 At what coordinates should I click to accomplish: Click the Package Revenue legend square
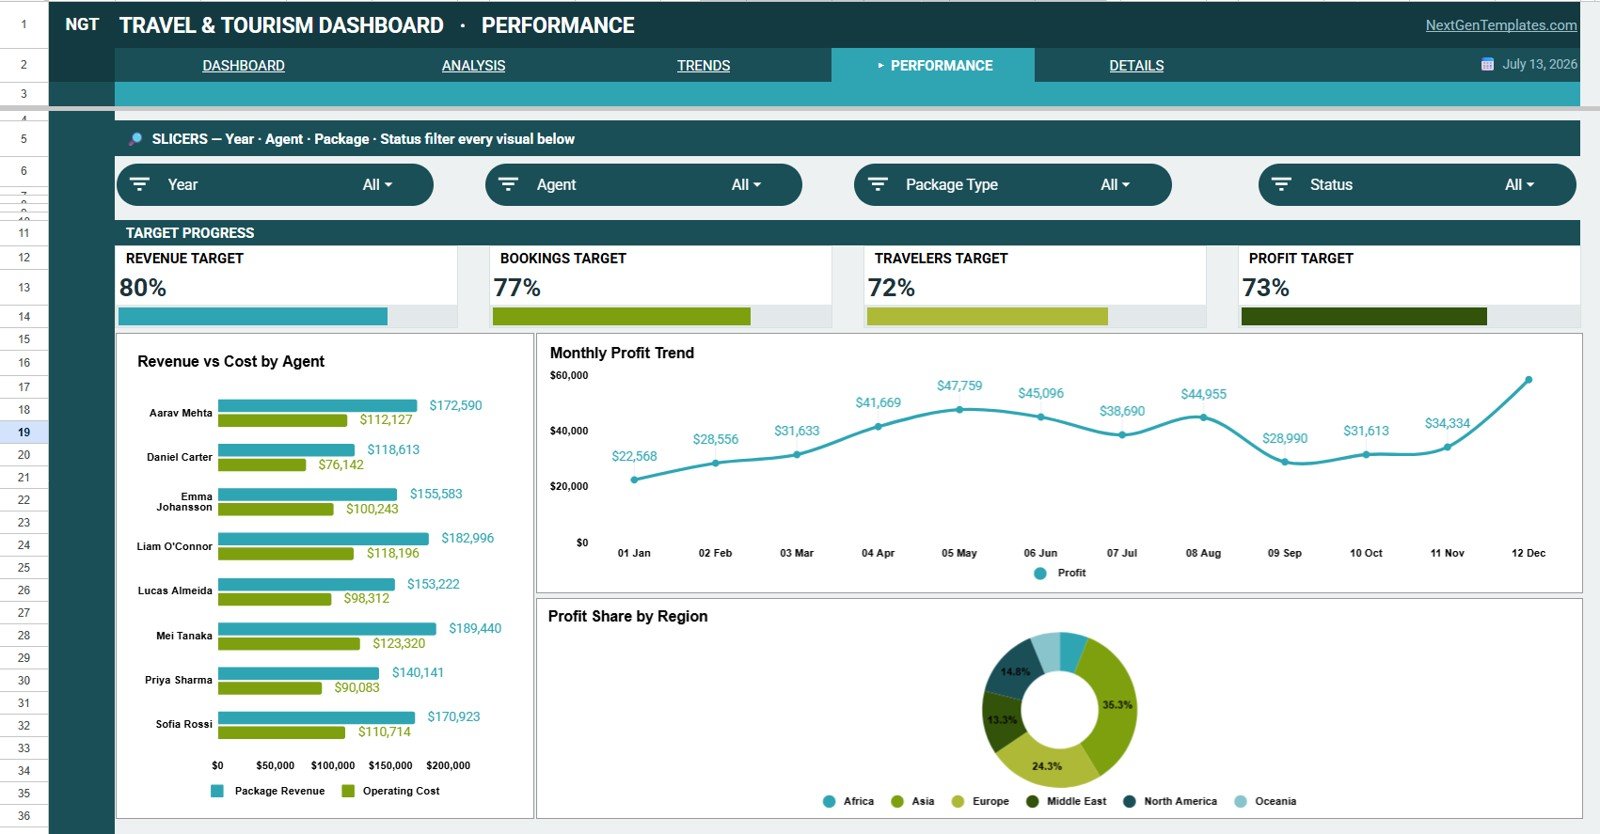217,791
